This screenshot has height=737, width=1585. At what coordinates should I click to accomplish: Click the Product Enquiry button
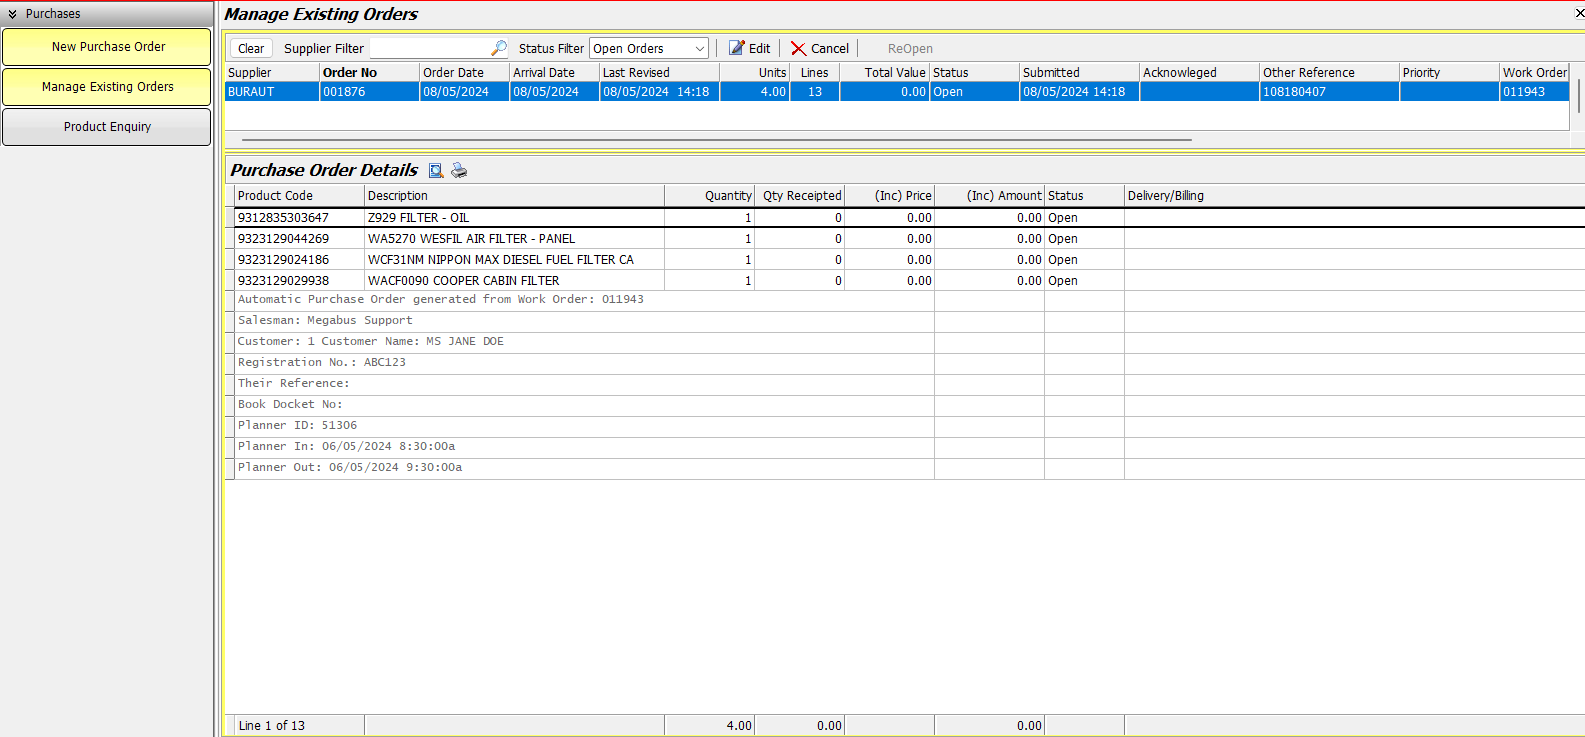click(107, 127)
